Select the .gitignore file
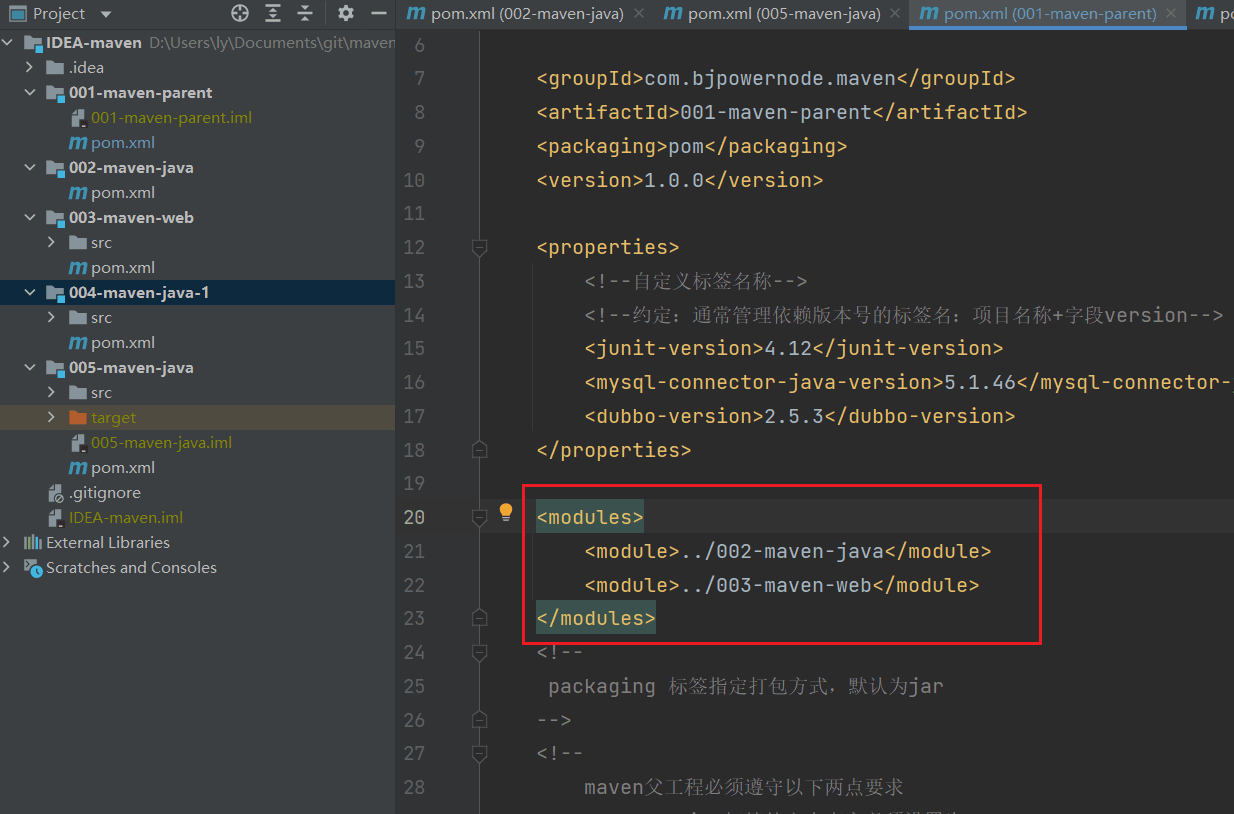 (x=104, y=493)
